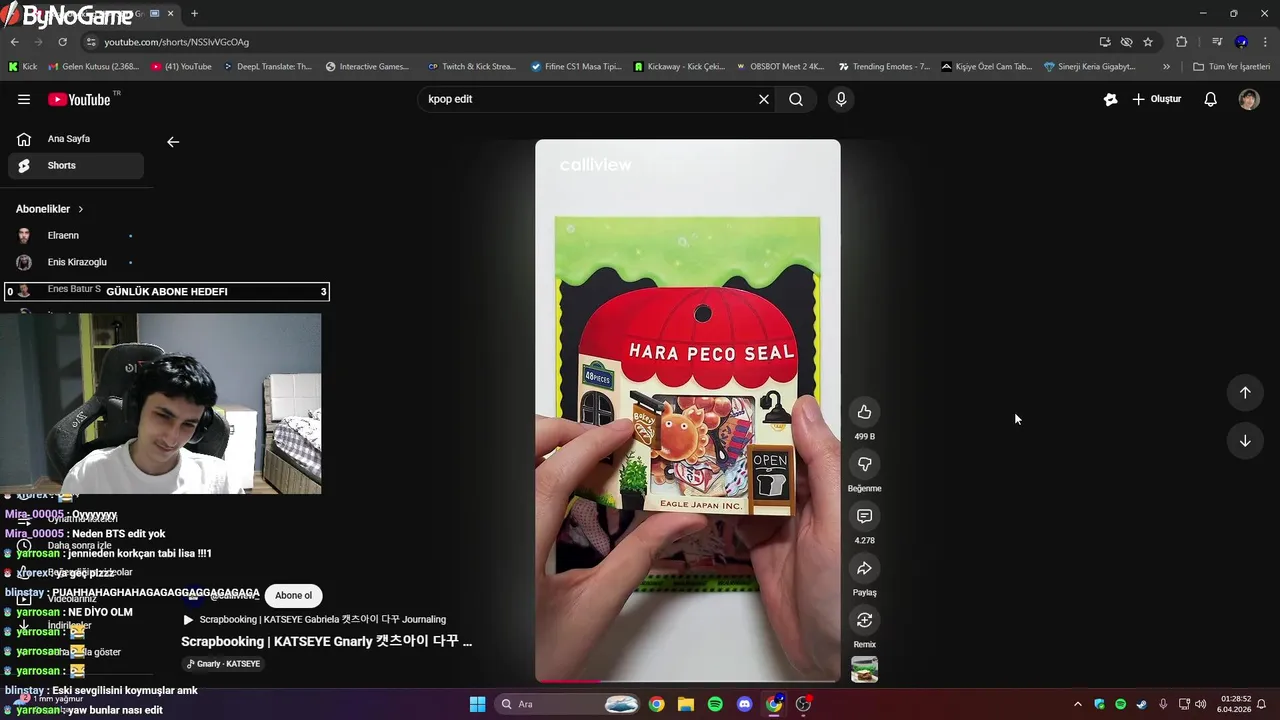Image resolution: width=1280 pixels, height=720 pixels.
Task: Open Trending Emotes bookmark
Action: (x=884, y=67)
